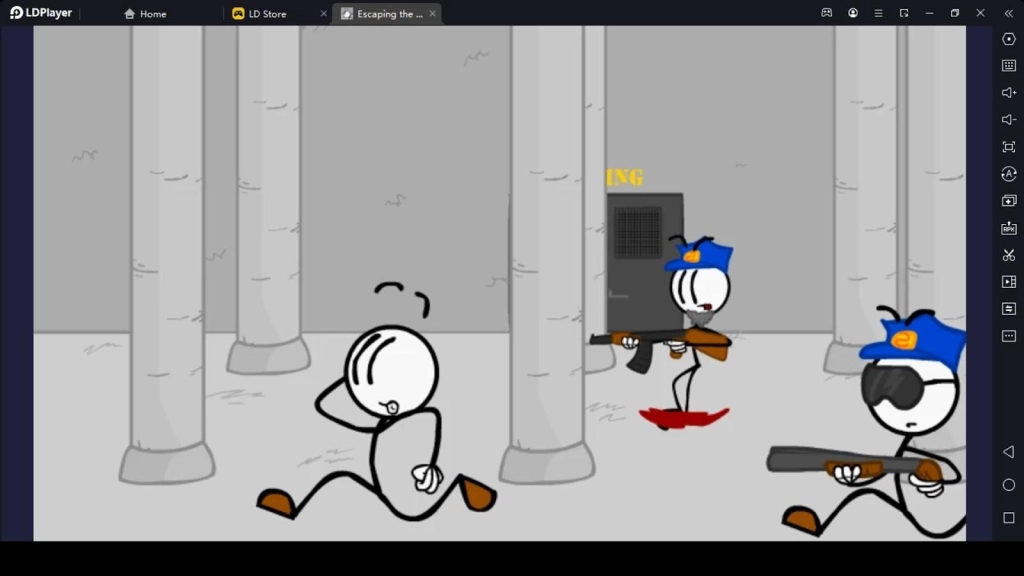
Task: Decrease volume with the speaker minus icon
Action: (1009, 120)
